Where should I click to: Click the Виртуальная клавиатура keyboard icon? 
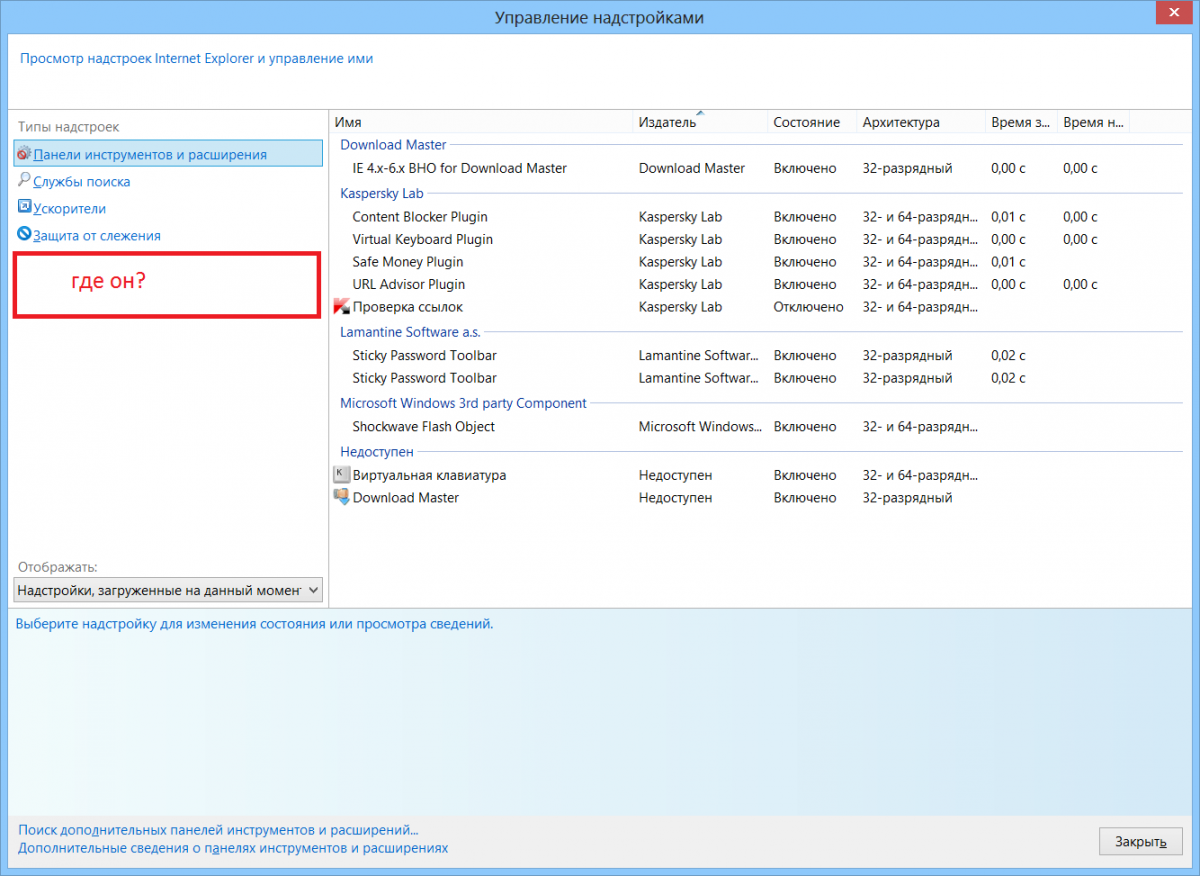341,475
